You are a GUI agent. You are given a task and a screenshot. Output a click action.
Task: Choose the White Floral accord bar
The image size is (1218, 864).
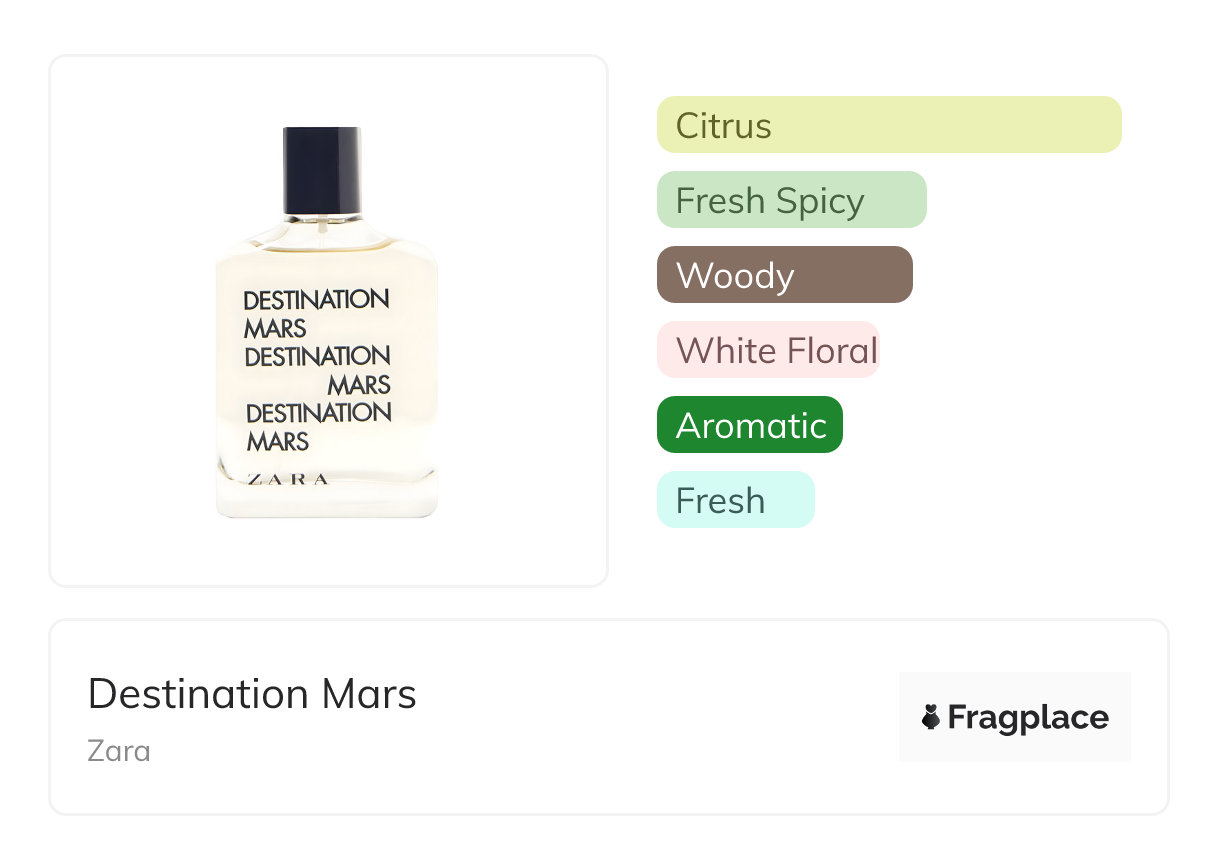tap(767, 350)
